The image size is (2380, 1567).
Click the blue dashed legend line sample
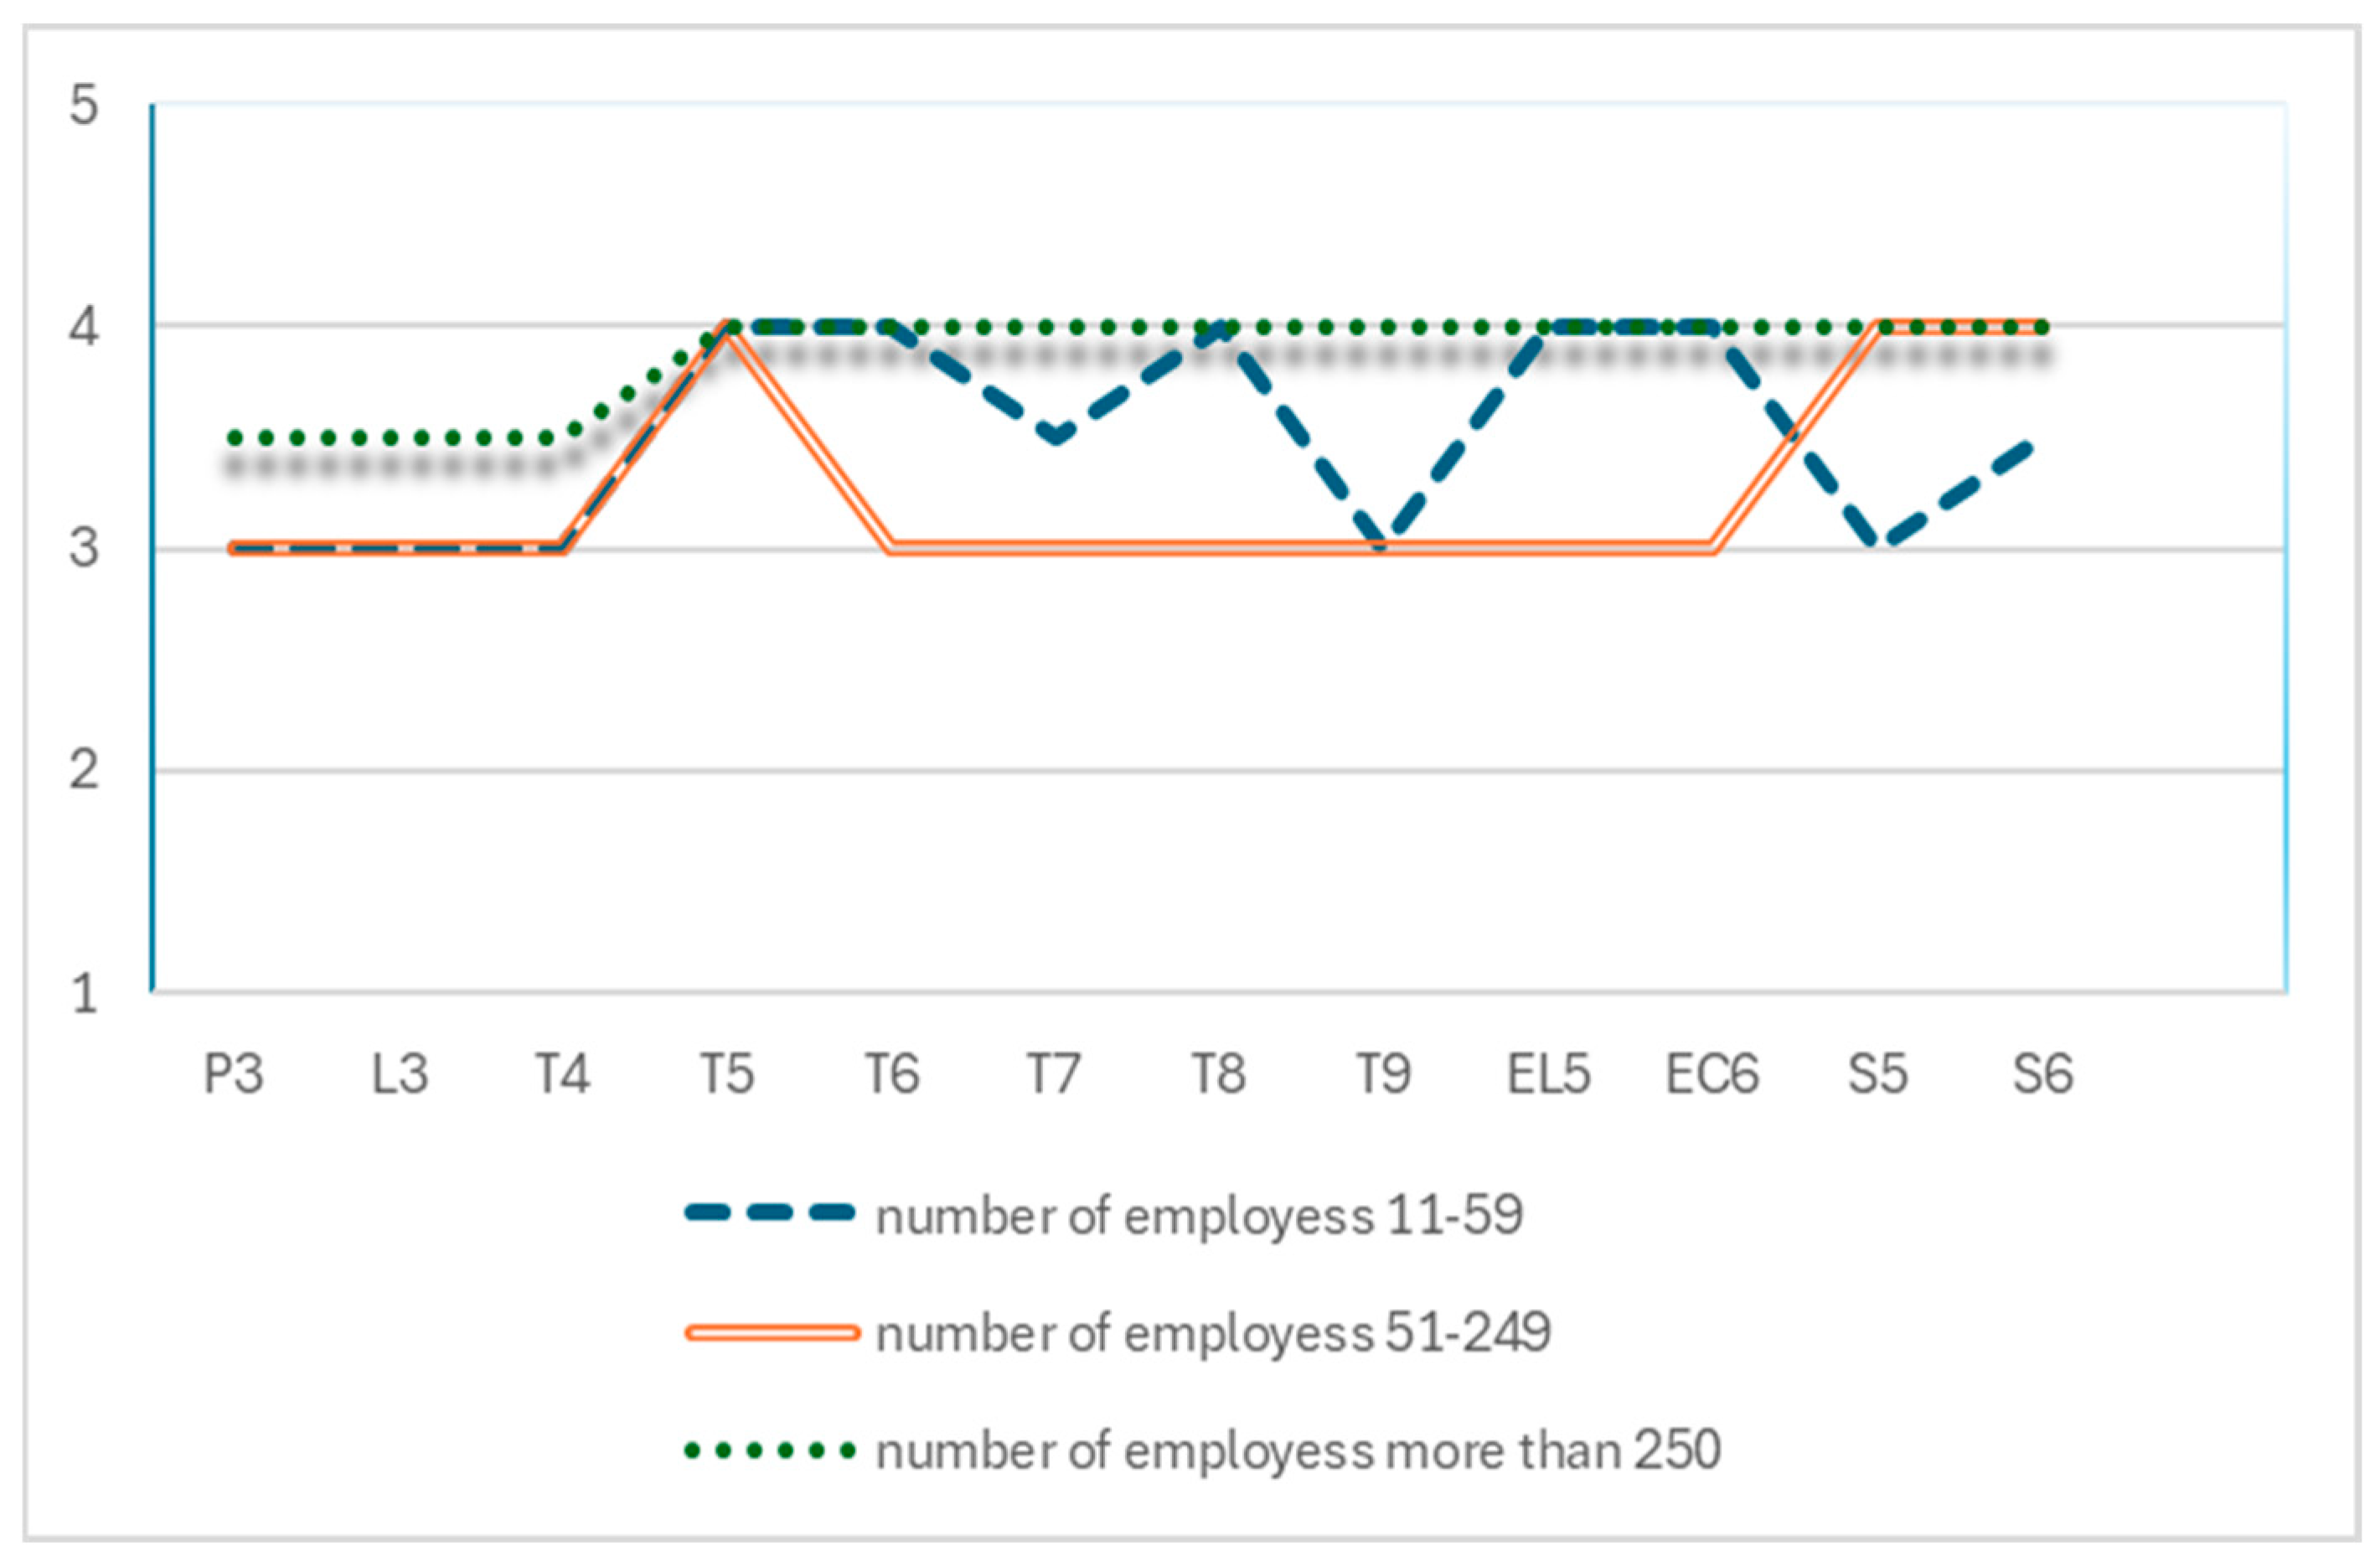771,1214
